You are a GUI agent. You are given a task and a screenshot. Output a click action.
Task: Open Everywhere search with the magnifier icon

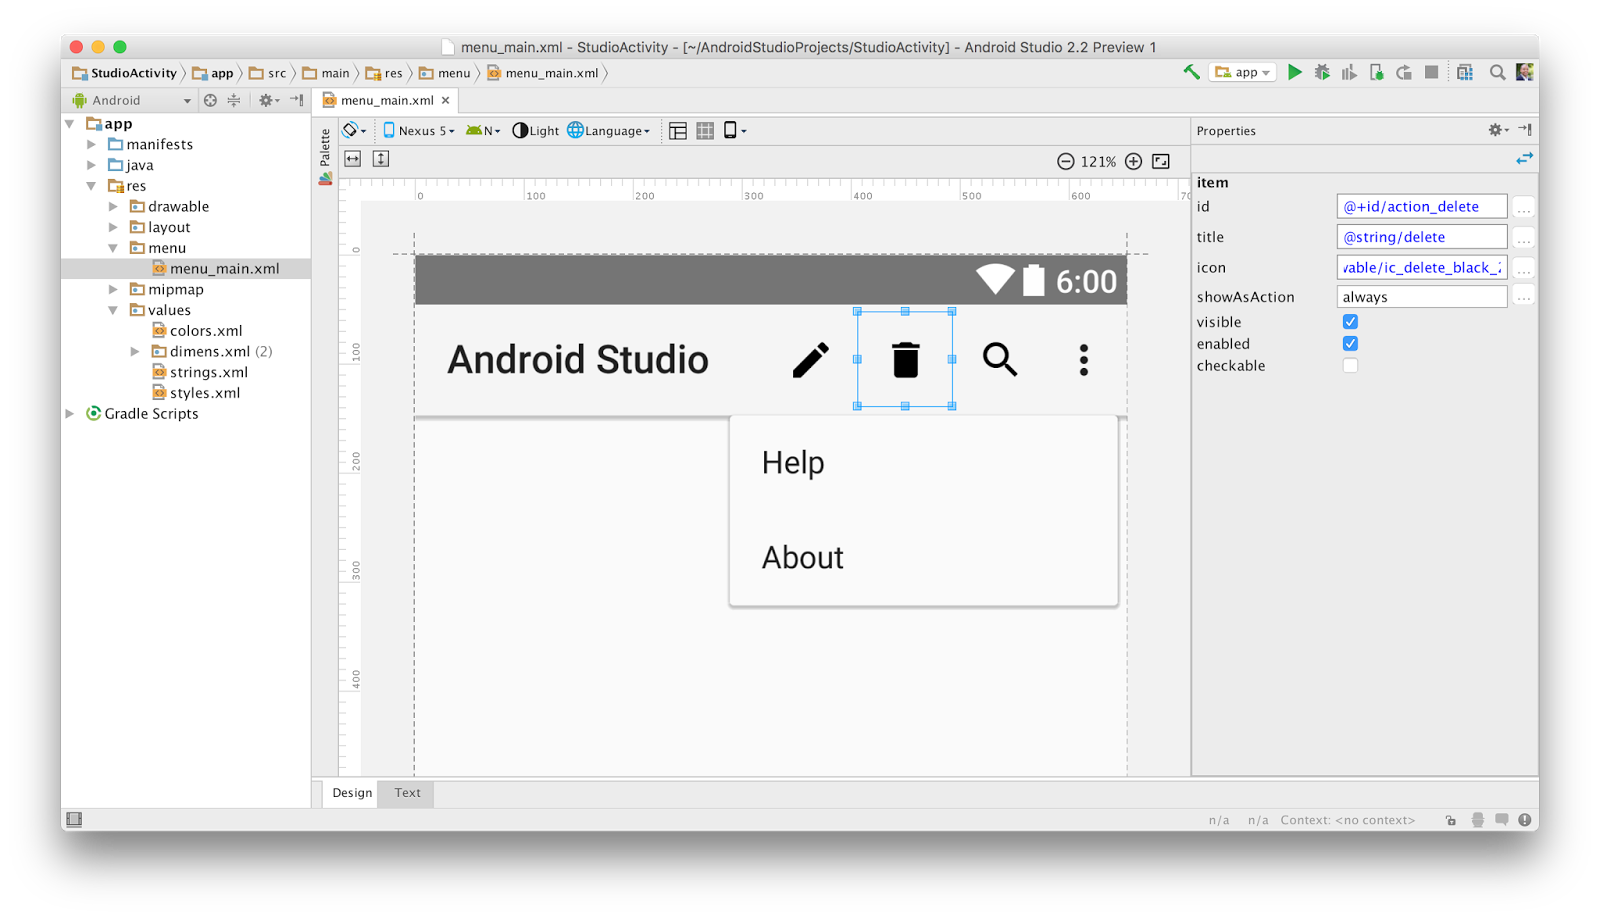[x=1498, y=72]
